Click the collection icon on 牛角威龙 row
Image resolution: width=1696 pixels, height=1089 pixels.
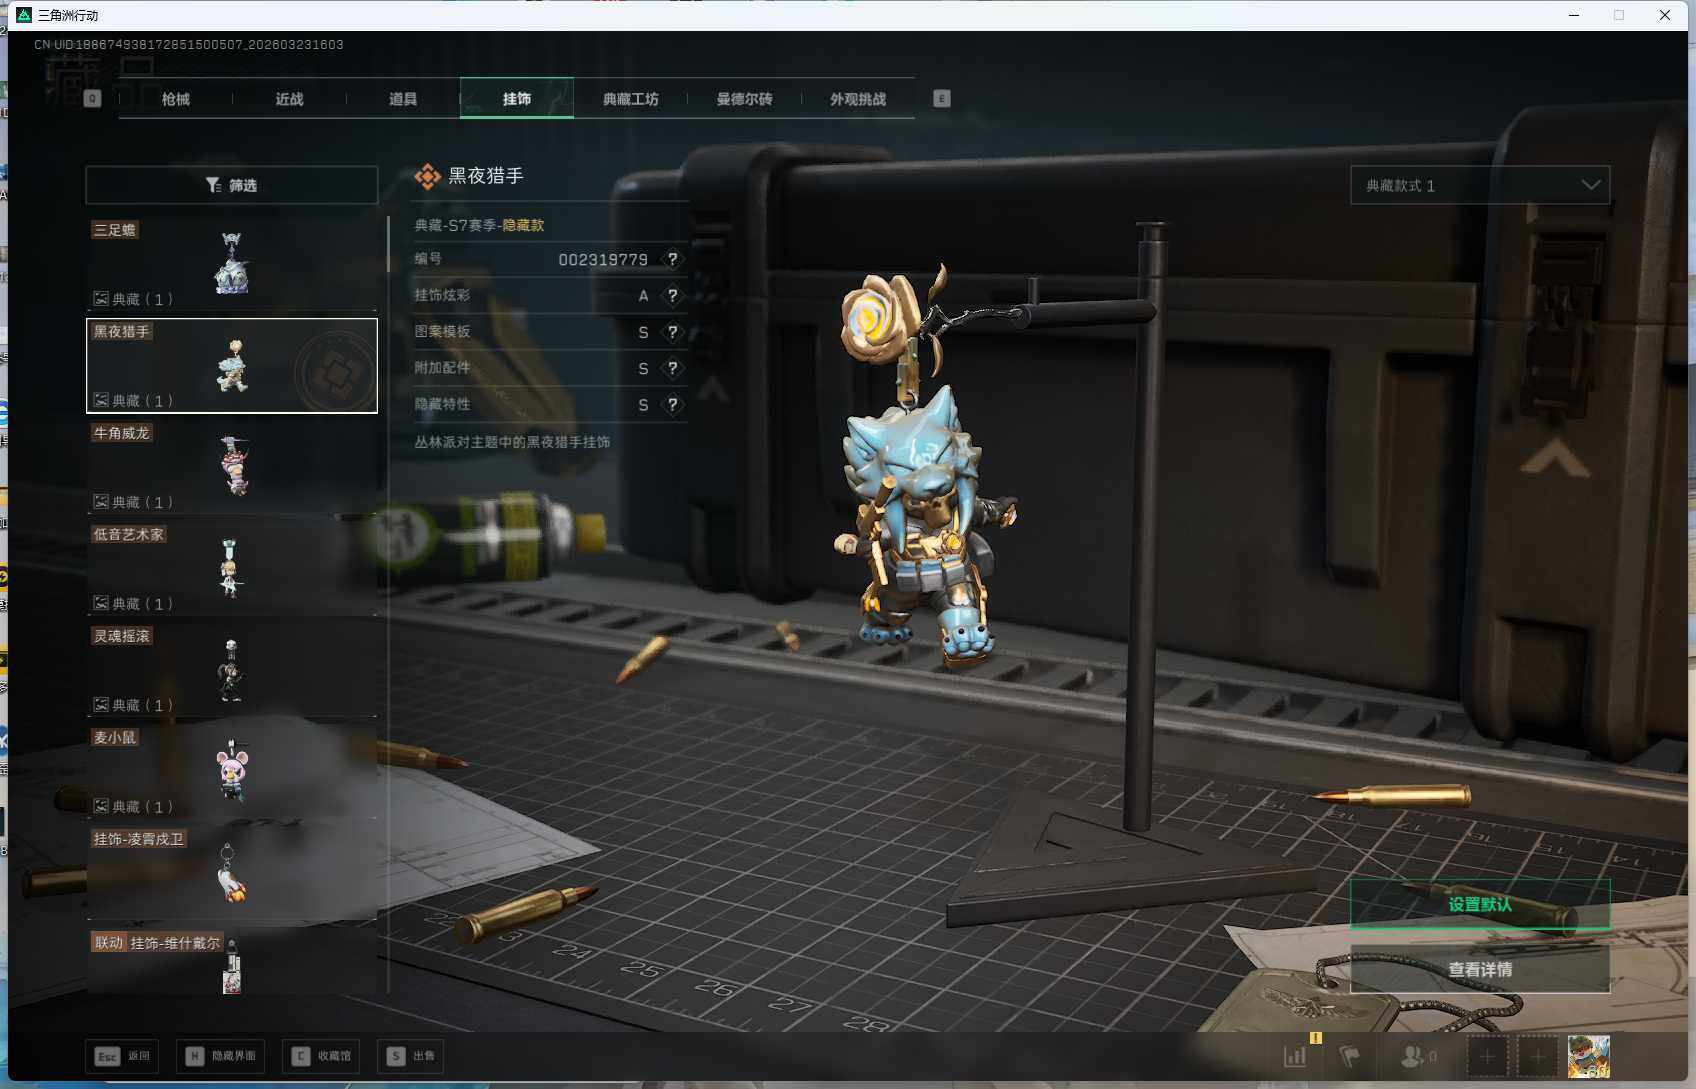pos(101,501)
